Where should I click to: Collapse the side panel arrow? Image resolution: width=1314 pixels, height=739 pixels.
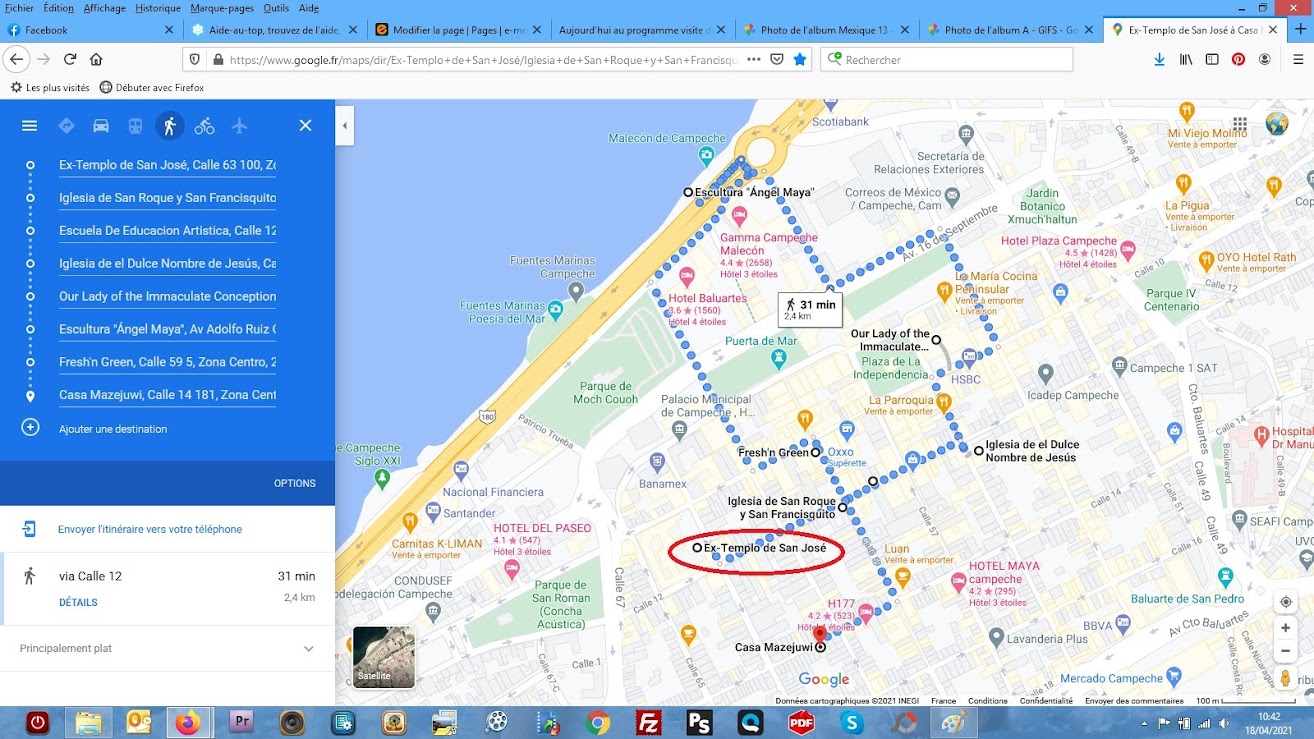point(344,126)
